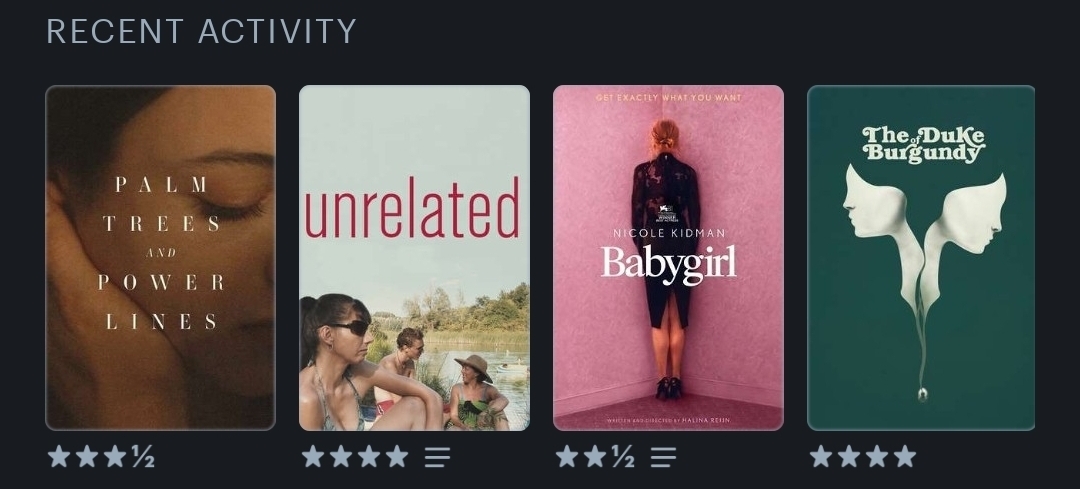Select the first star under unrelated
The height and width of the screenshot is (489, 1080).
pyautogui.click(x=313, y=456)
